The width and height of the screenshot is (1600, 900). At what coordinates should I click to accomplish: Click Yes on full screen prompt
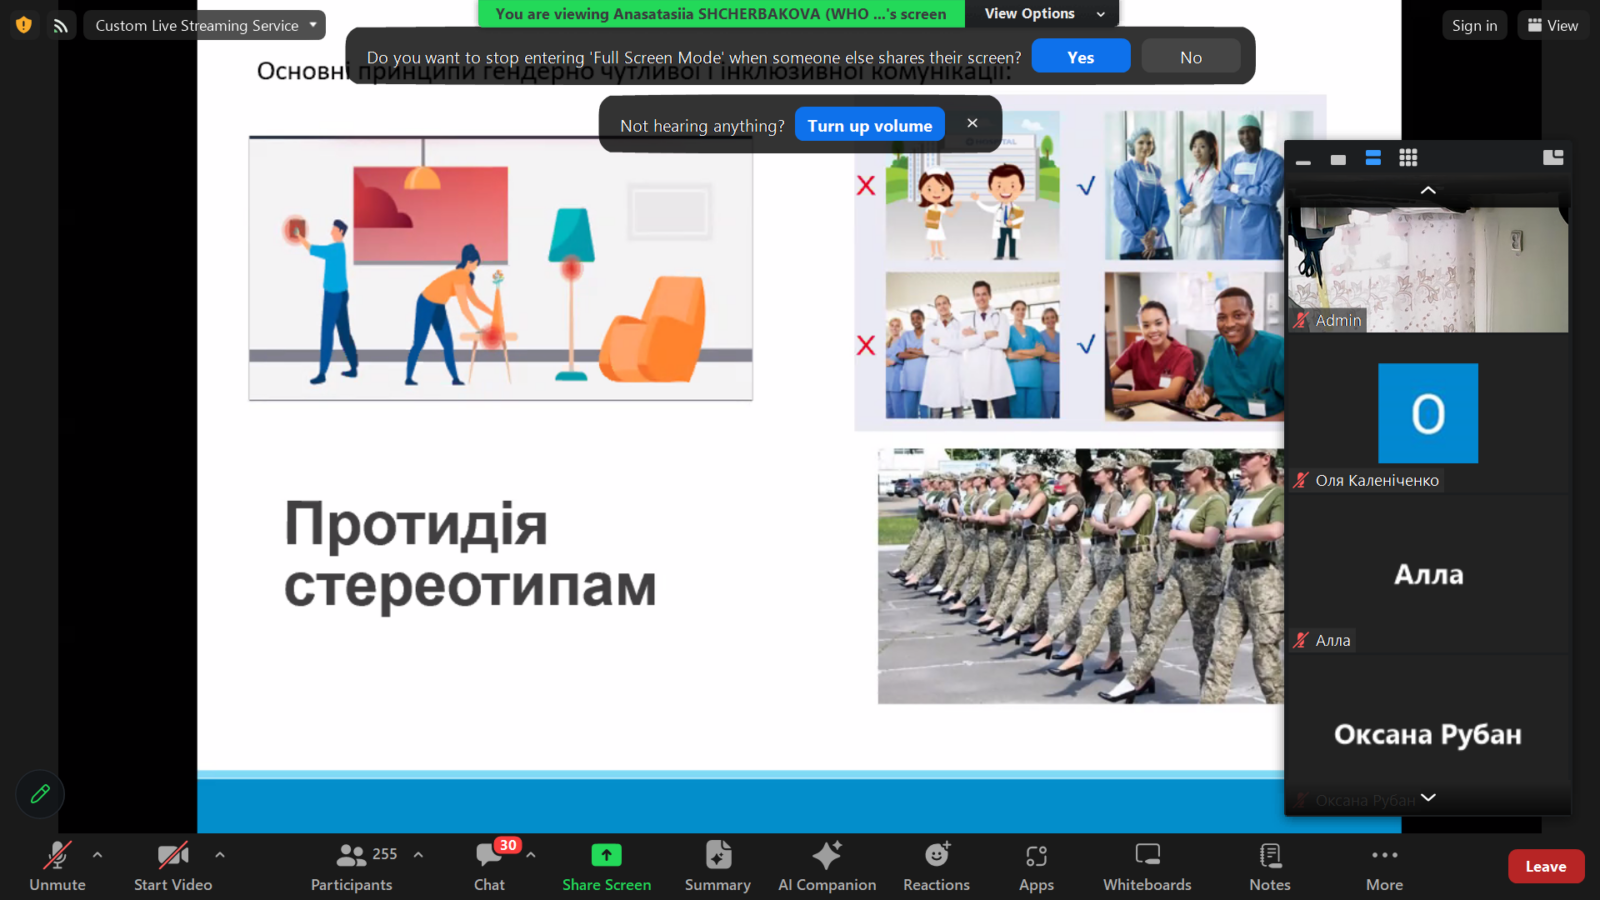tap(1080, 57)
